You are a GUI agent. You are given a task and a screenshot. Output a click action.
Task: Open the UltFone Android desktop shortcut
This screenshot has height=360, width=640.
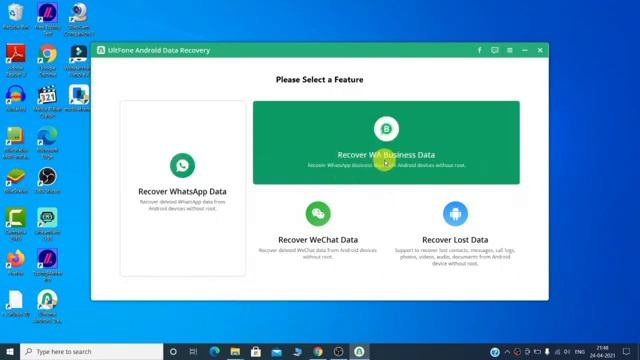click(x=48, y=306)
